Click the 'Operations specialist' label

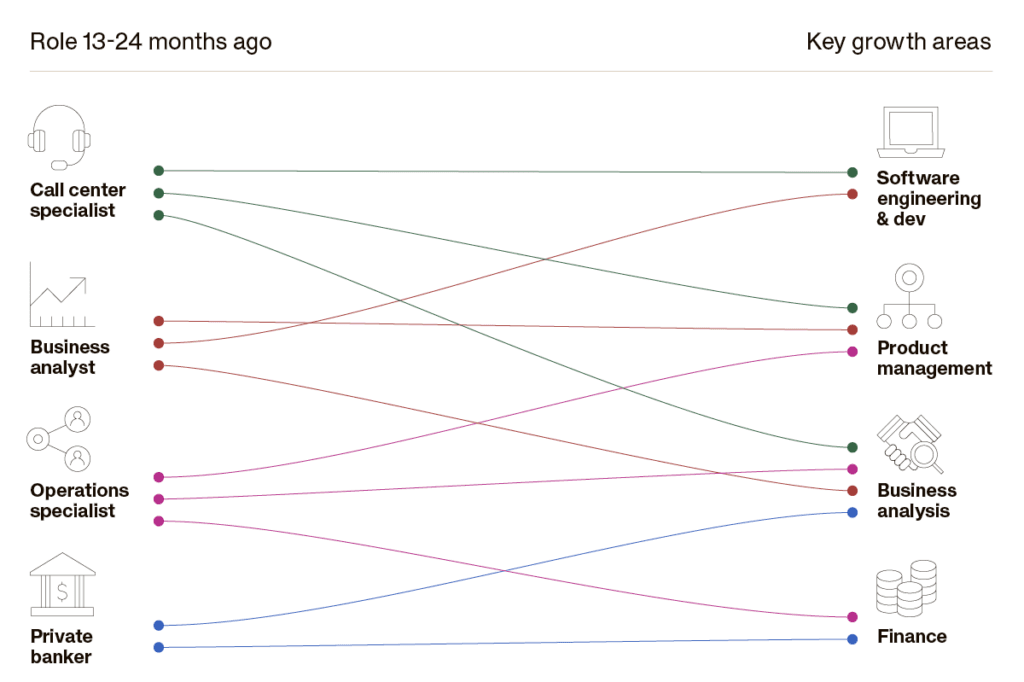pos(79,500)
